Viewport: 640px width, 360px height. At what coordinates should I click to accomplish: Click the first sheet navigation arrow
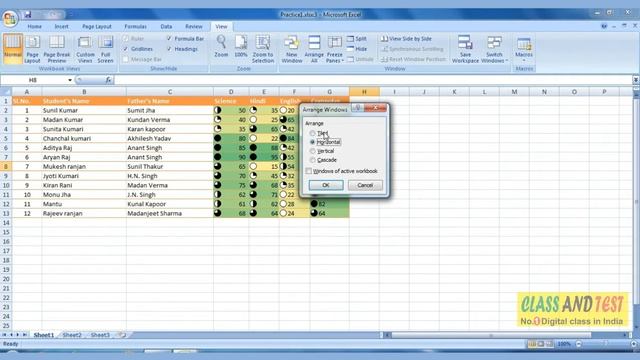4,335
